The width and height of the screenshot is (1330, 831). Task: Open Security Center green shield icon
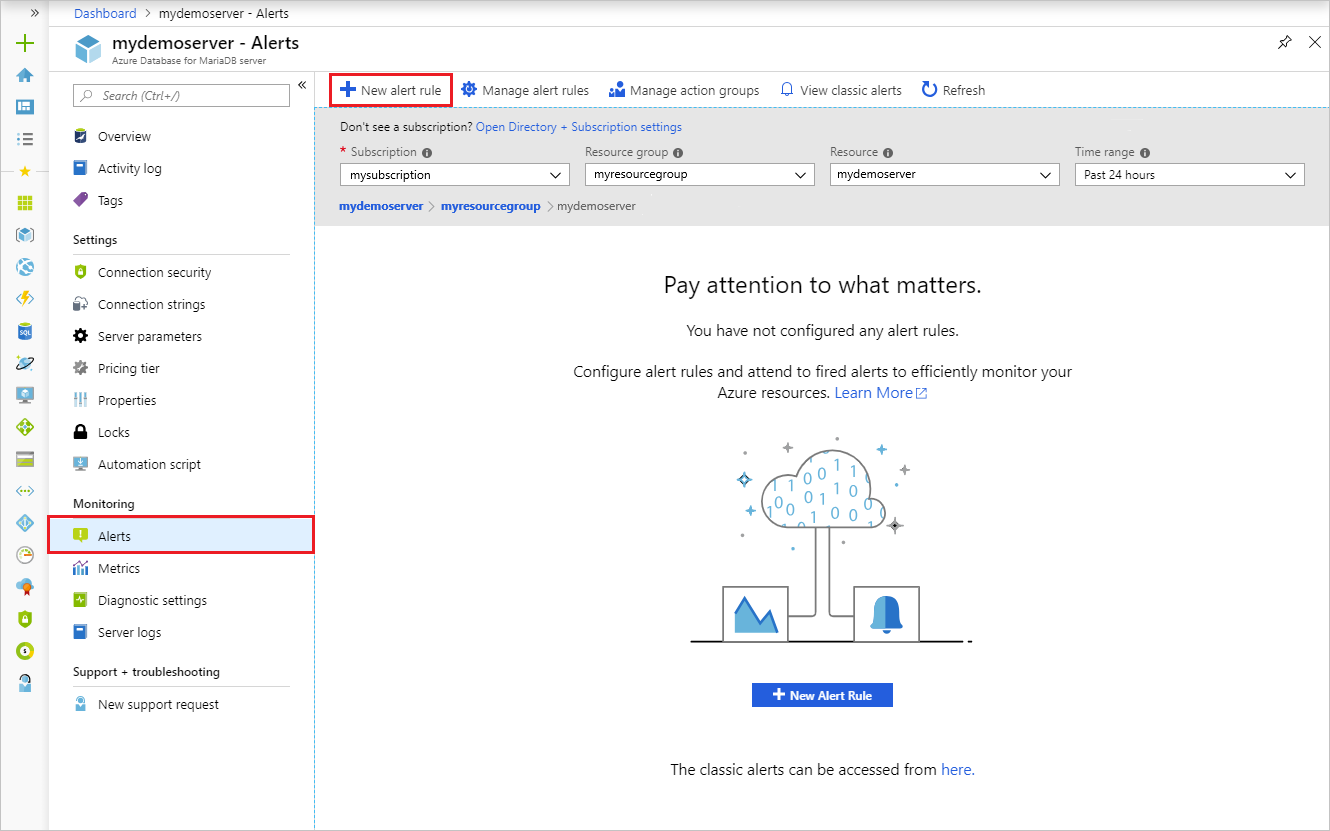pos(25,619)
